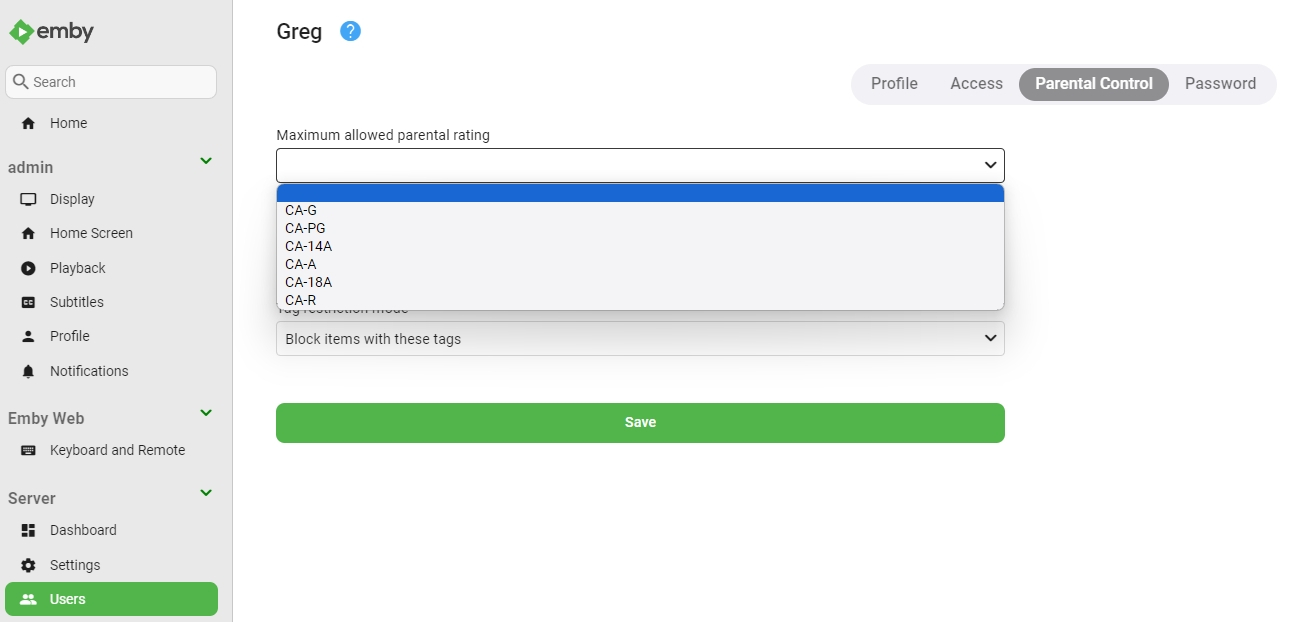Viewport: 1305px width, 622px height.
Task: Click the Keyboard and Remote keyboard icon
Action: (x=28, y=450)
